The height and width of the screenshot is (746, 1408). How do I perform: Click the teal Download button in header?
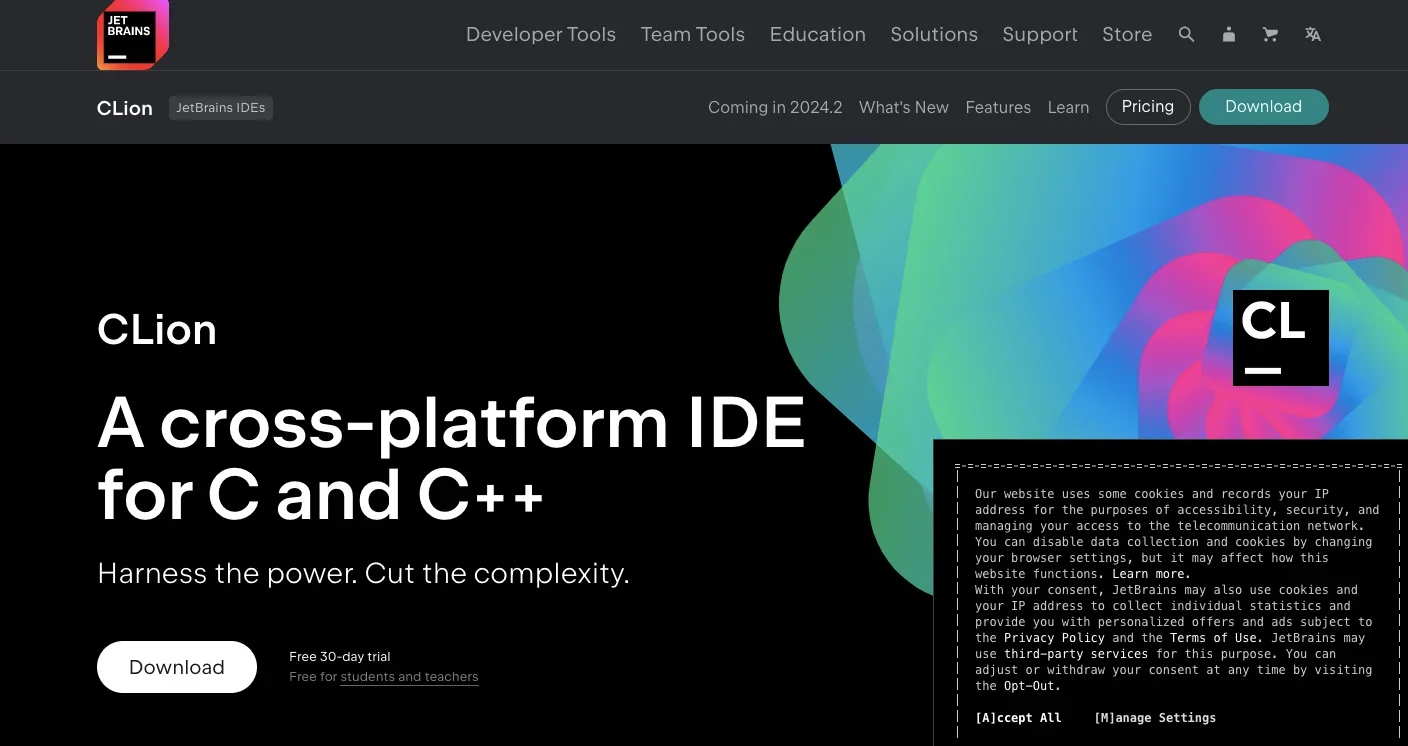[x=1262, y=107]
